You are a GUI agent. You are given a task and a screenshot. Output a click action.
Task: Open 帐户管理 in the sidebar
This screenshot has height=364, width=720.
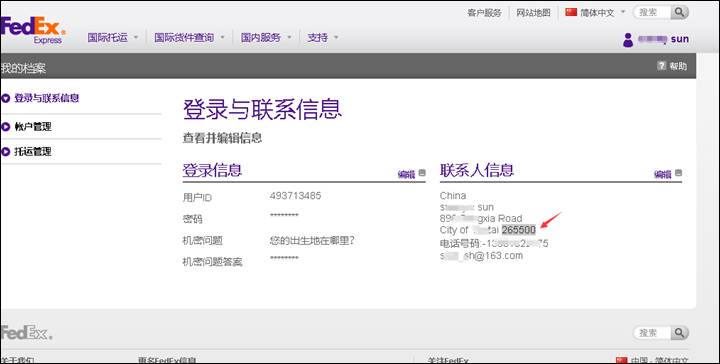coord(33,127)
